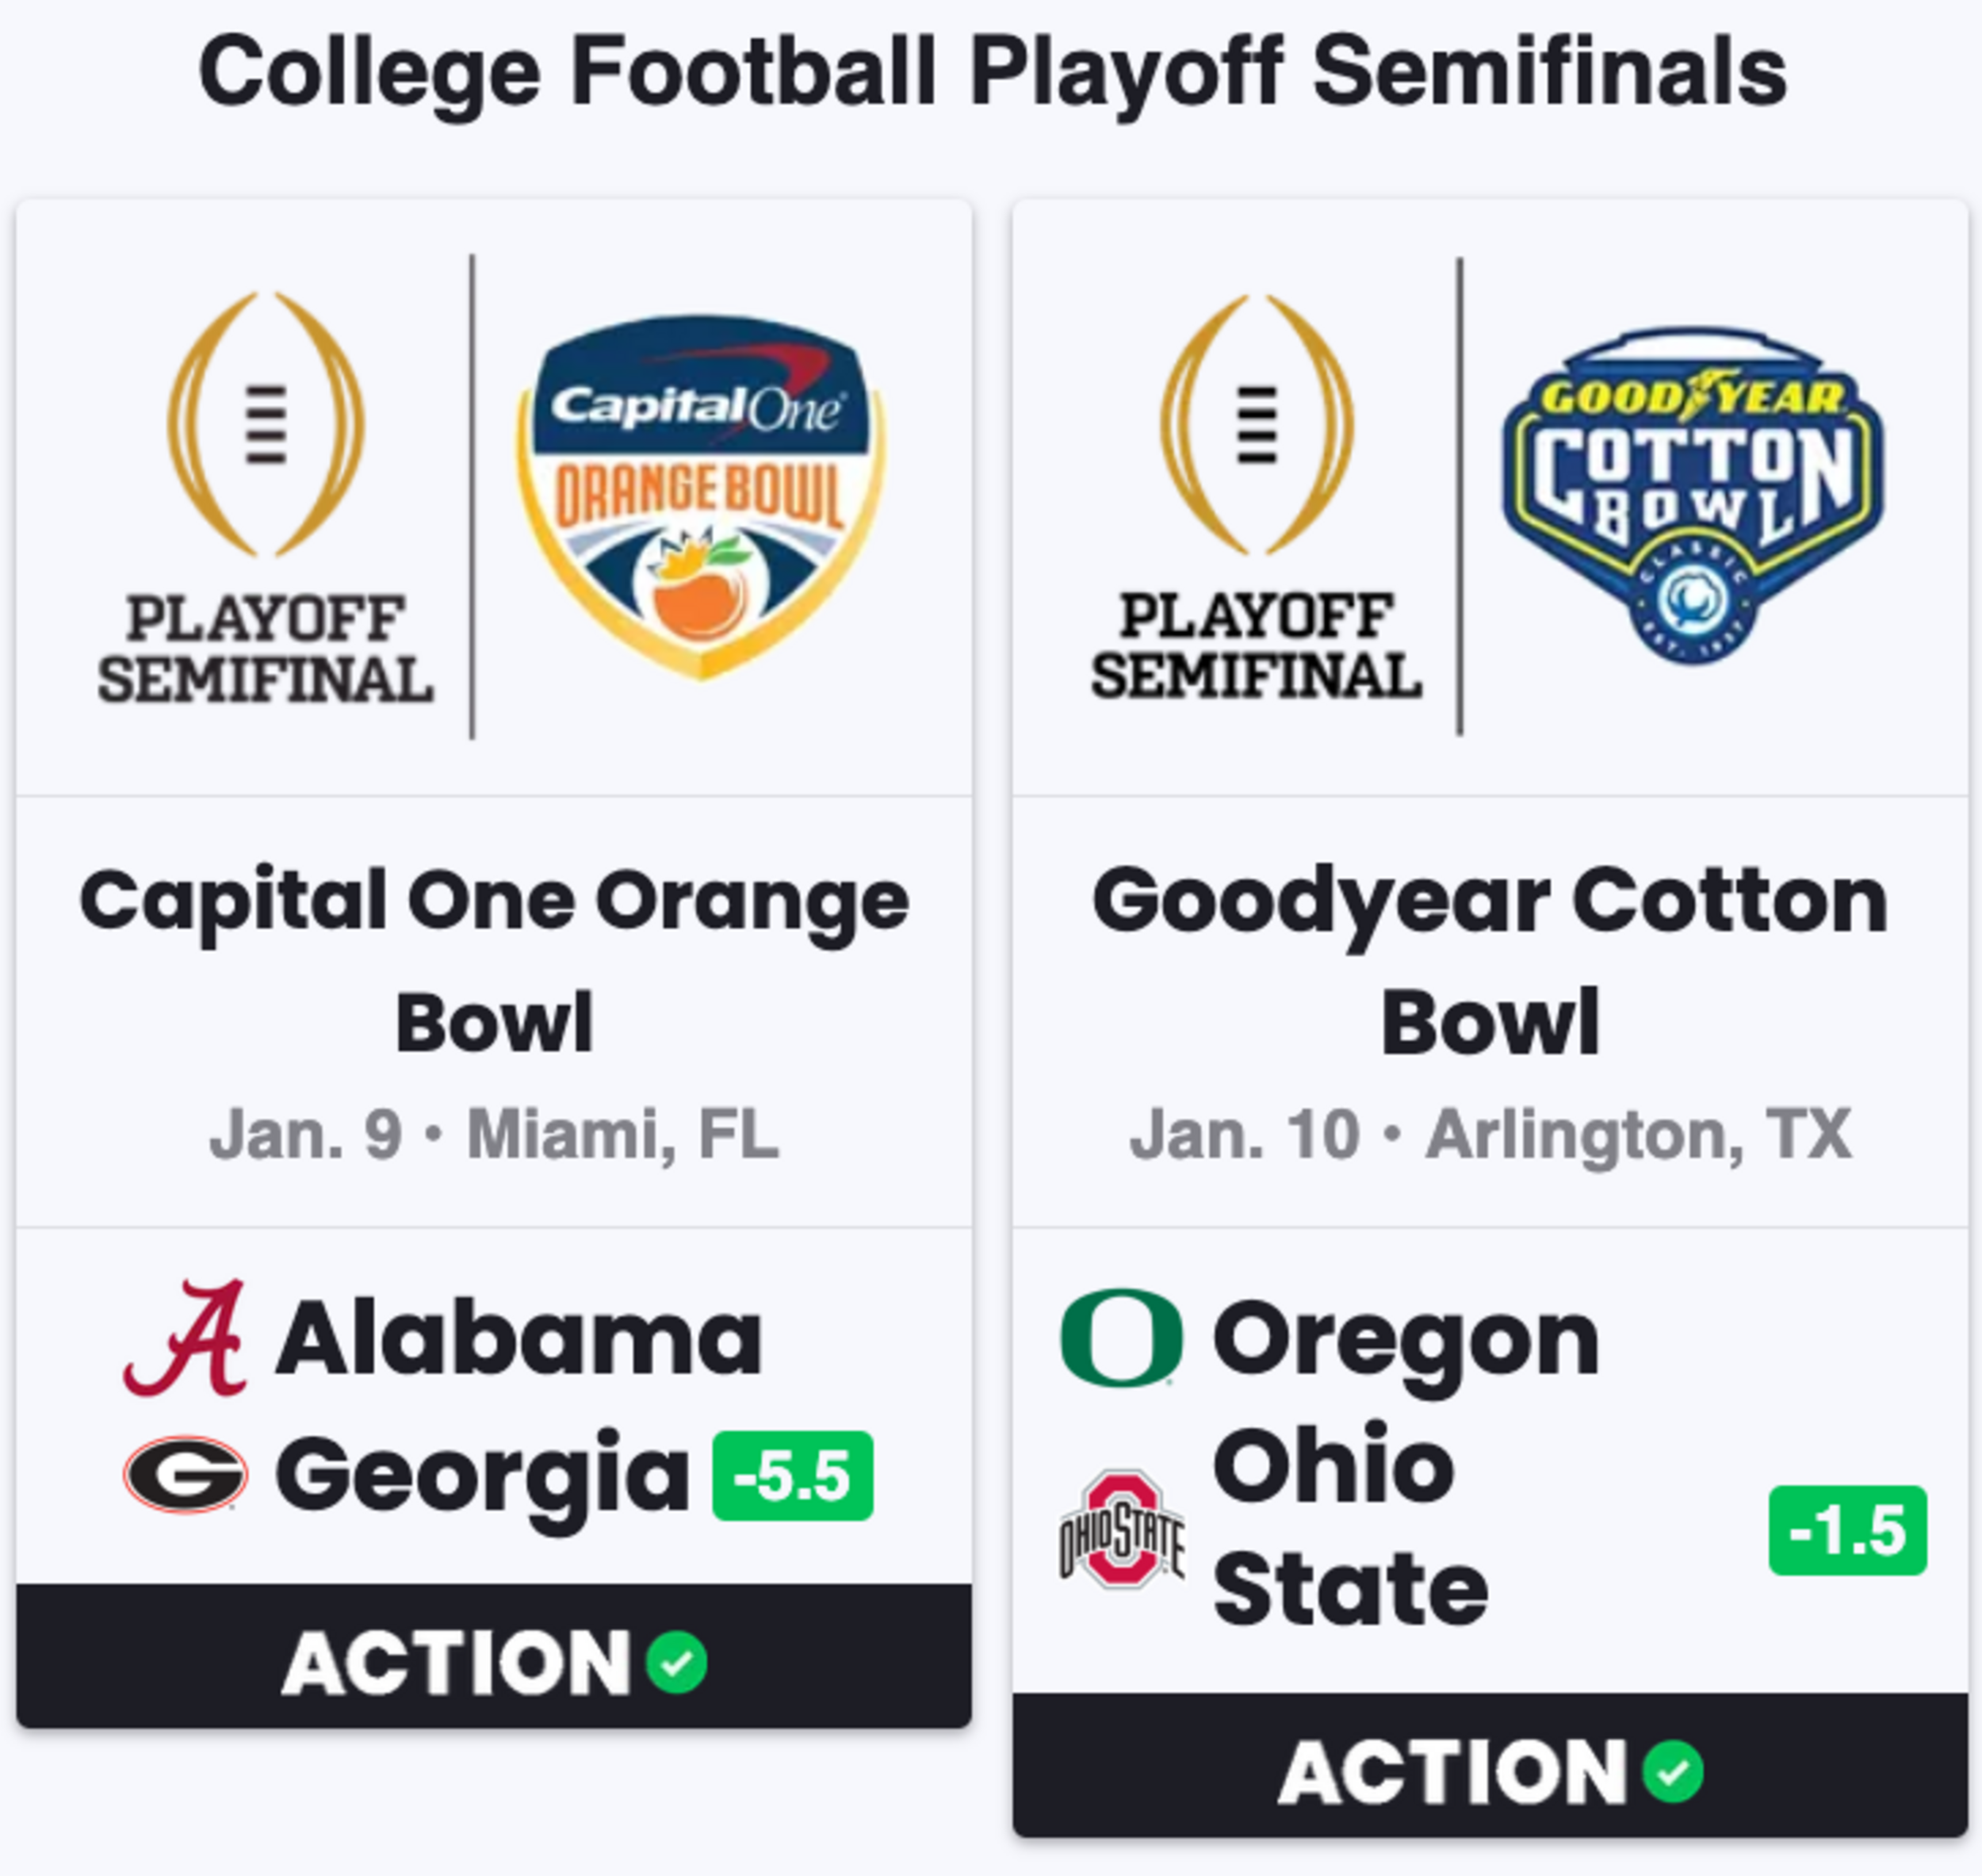Click the Action banner under Orange Bowl
This screenshot has width=1982, height=1876.
(x=494, y=1655)
